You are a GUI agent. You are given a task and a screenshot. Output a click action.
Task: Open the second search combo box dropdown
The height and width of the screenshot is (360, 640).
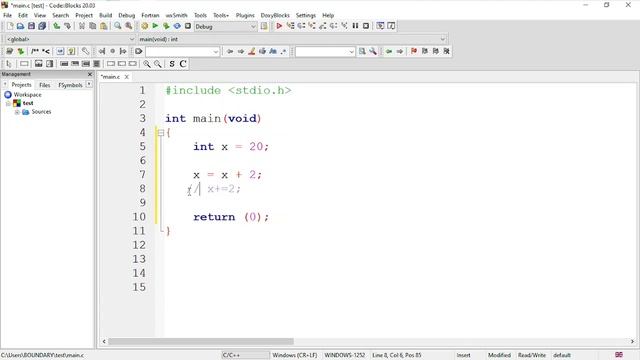pyautogui.click(x=351, y=52)
